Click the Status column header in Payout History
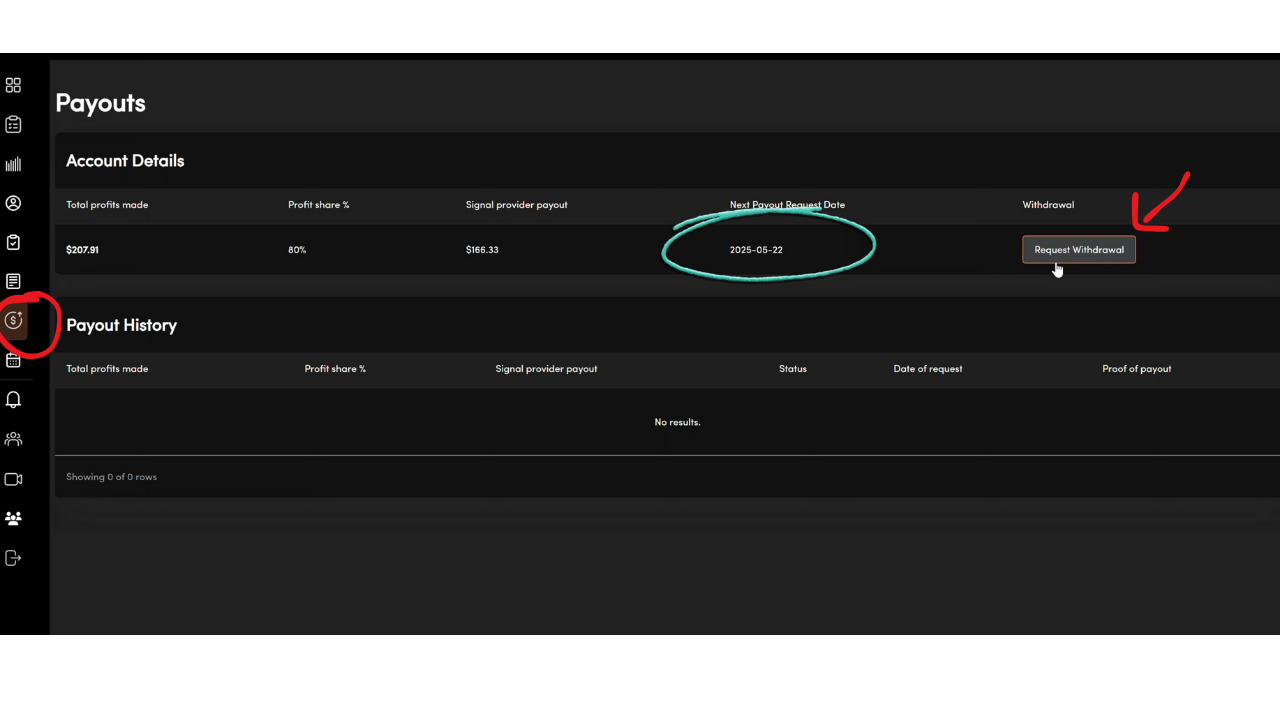1280x720 pixels. pyautogui.click(x=792, y=369)
